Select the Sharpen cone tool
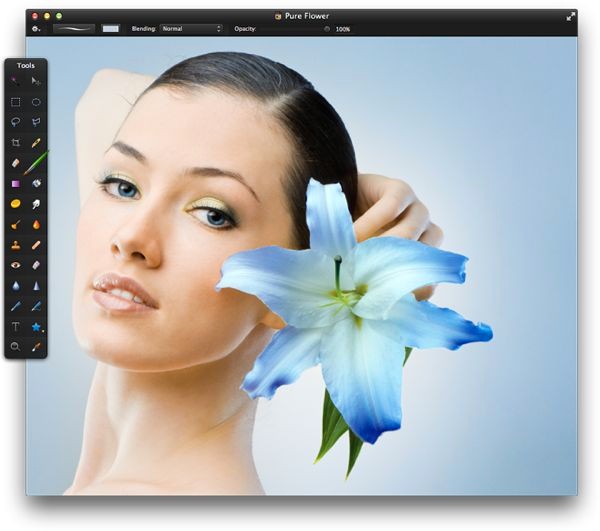Screen dimensions: 600x531 36,286
